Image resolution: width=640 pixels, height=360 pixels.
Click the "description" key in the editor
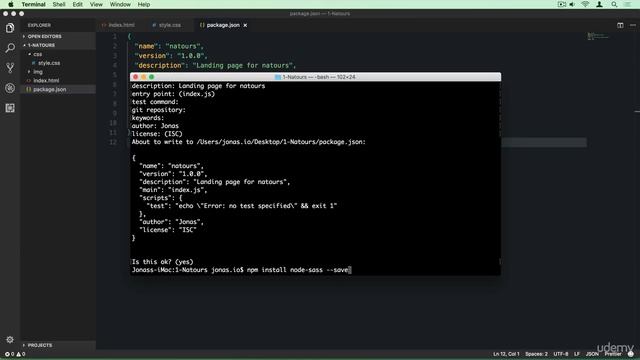pyautogui.click(x=159, y=65)
